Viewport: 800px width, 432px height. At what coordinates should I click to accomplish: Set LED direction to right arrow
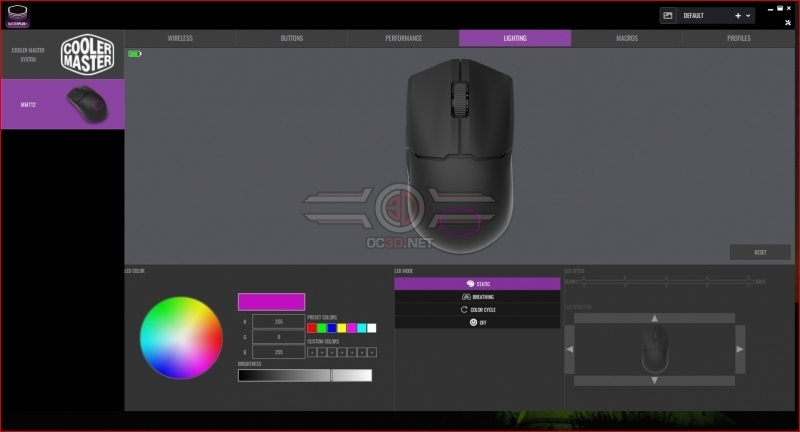[740, 349]
